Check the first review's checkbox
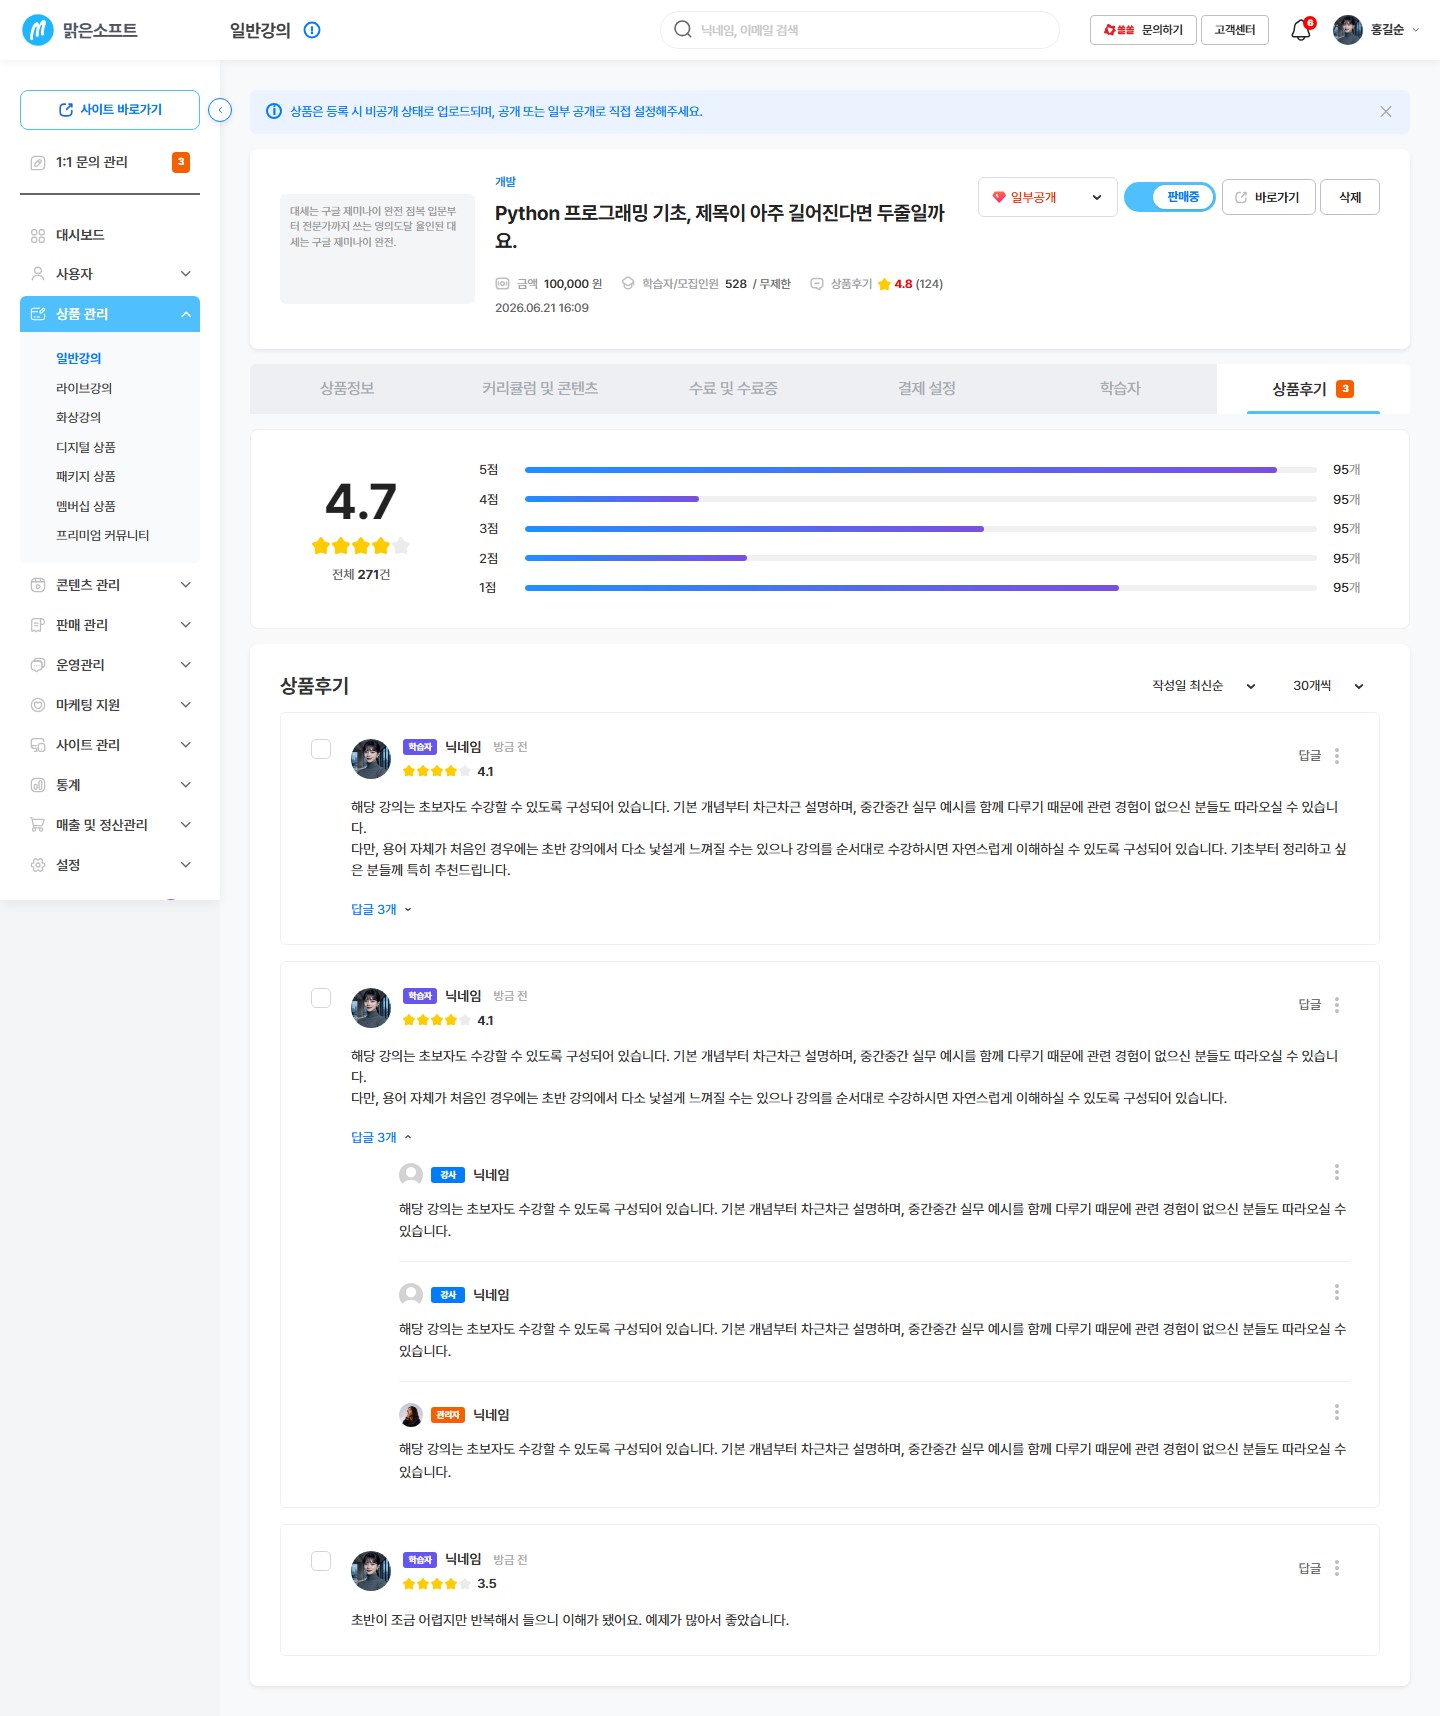 click(321, 749)
